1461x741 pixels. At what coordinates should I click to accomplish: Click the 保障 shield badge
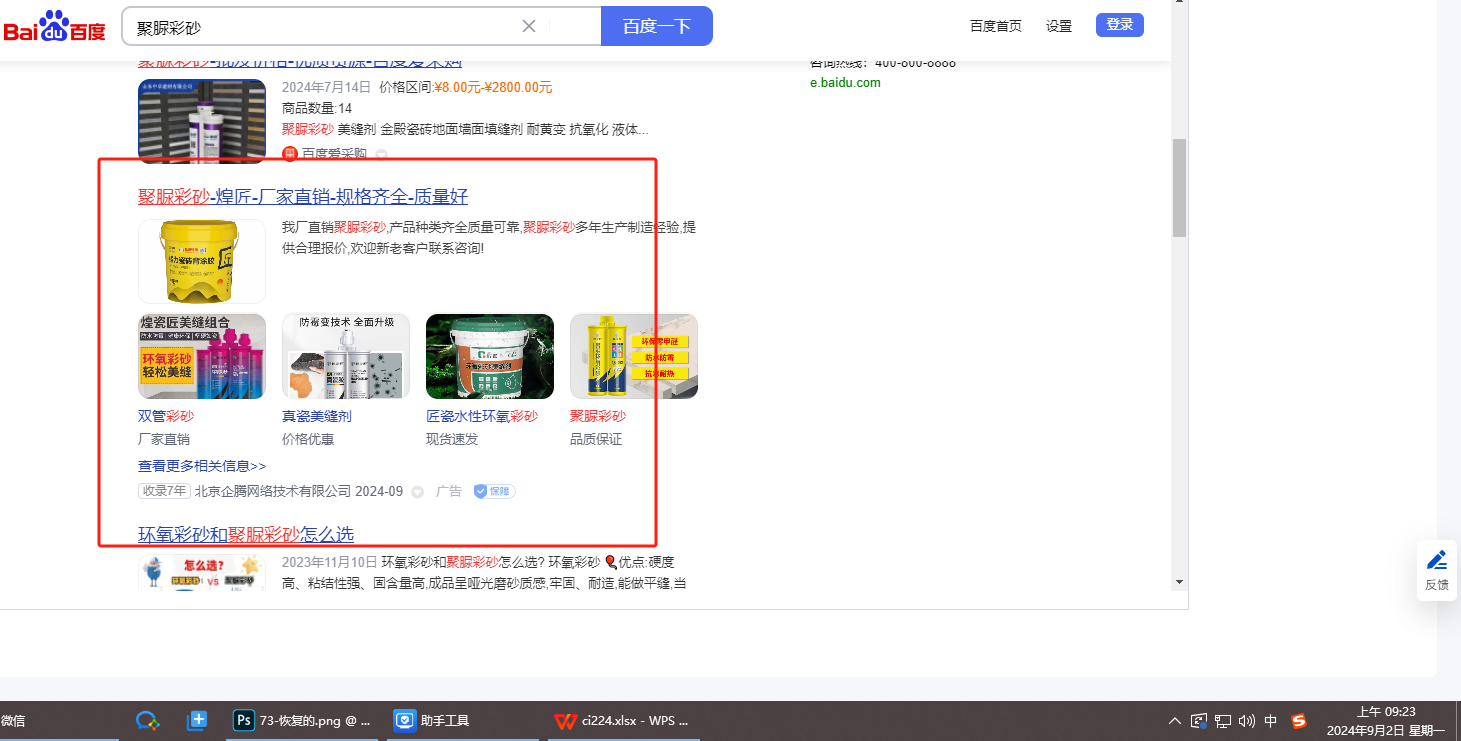(x=494, y=491)
